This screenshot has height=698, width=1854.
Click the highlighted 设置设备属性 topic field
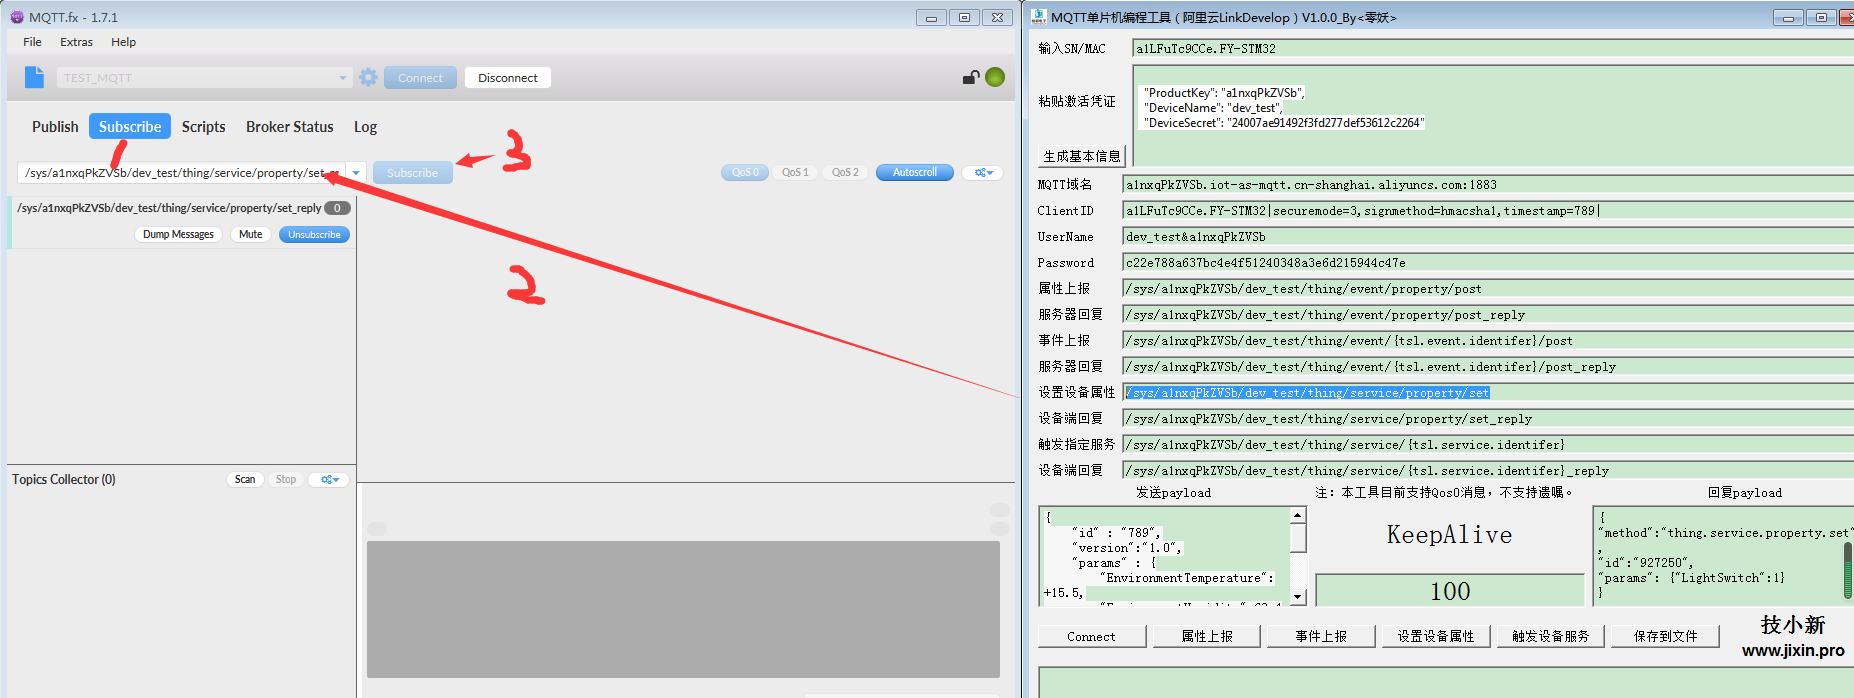[x=1488, y=393]
